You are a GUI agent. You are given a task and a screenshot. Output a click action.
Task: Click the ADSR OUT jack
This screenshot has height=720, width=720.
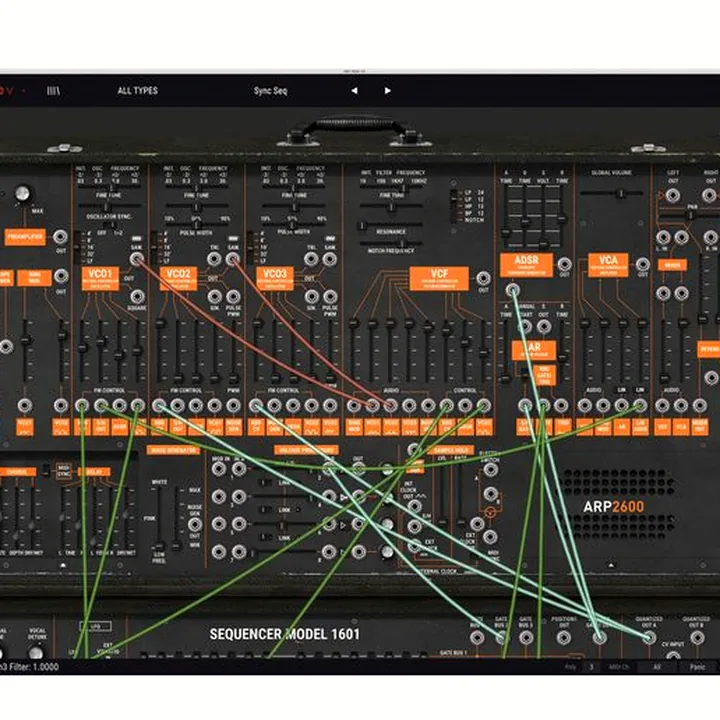[x=564, y=264]
